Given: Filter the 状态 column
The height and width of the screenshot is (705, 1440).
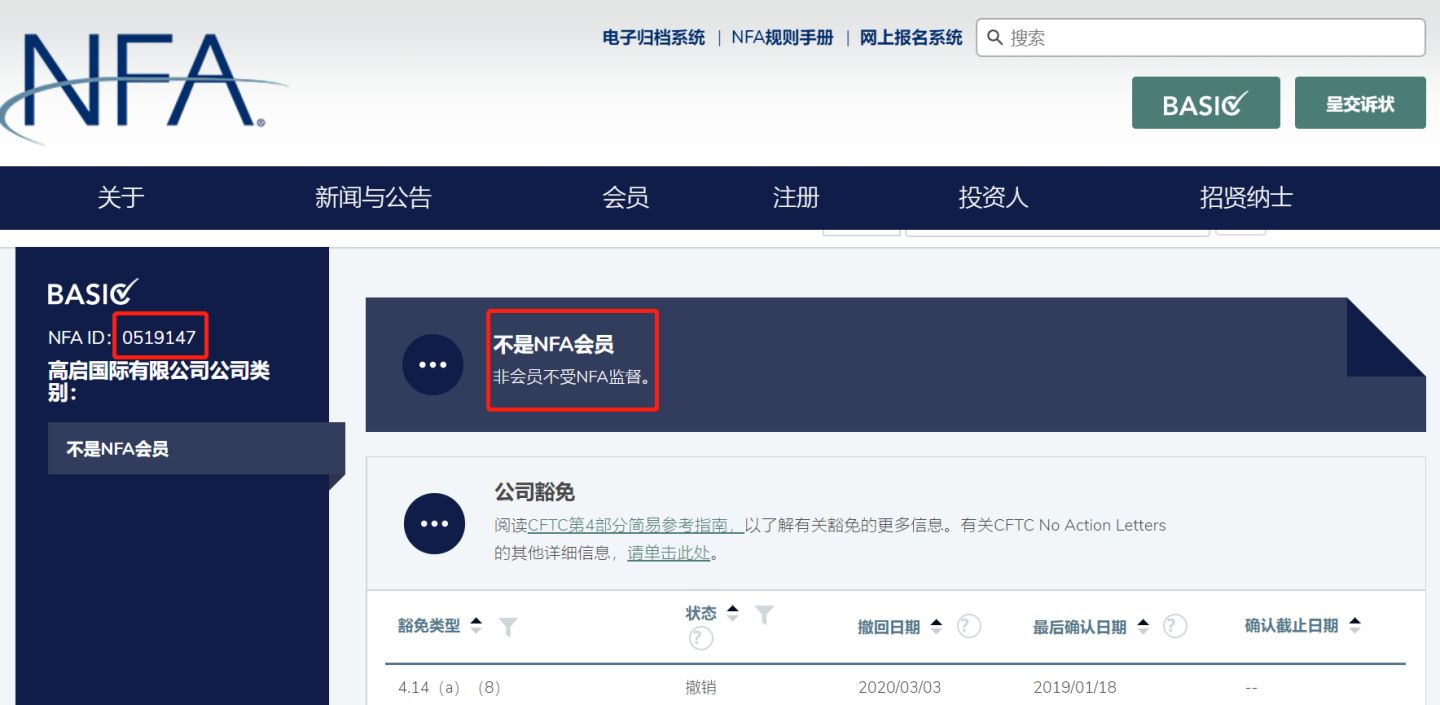Looking at the screenshot, I should tap(764, 615).
